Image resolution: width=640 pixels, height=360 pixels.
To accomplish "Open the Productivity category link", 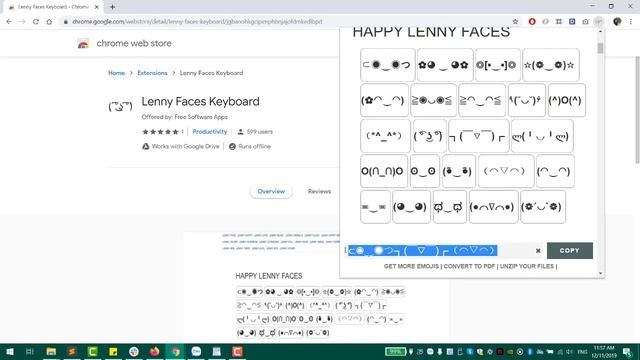I will [210, 131].
